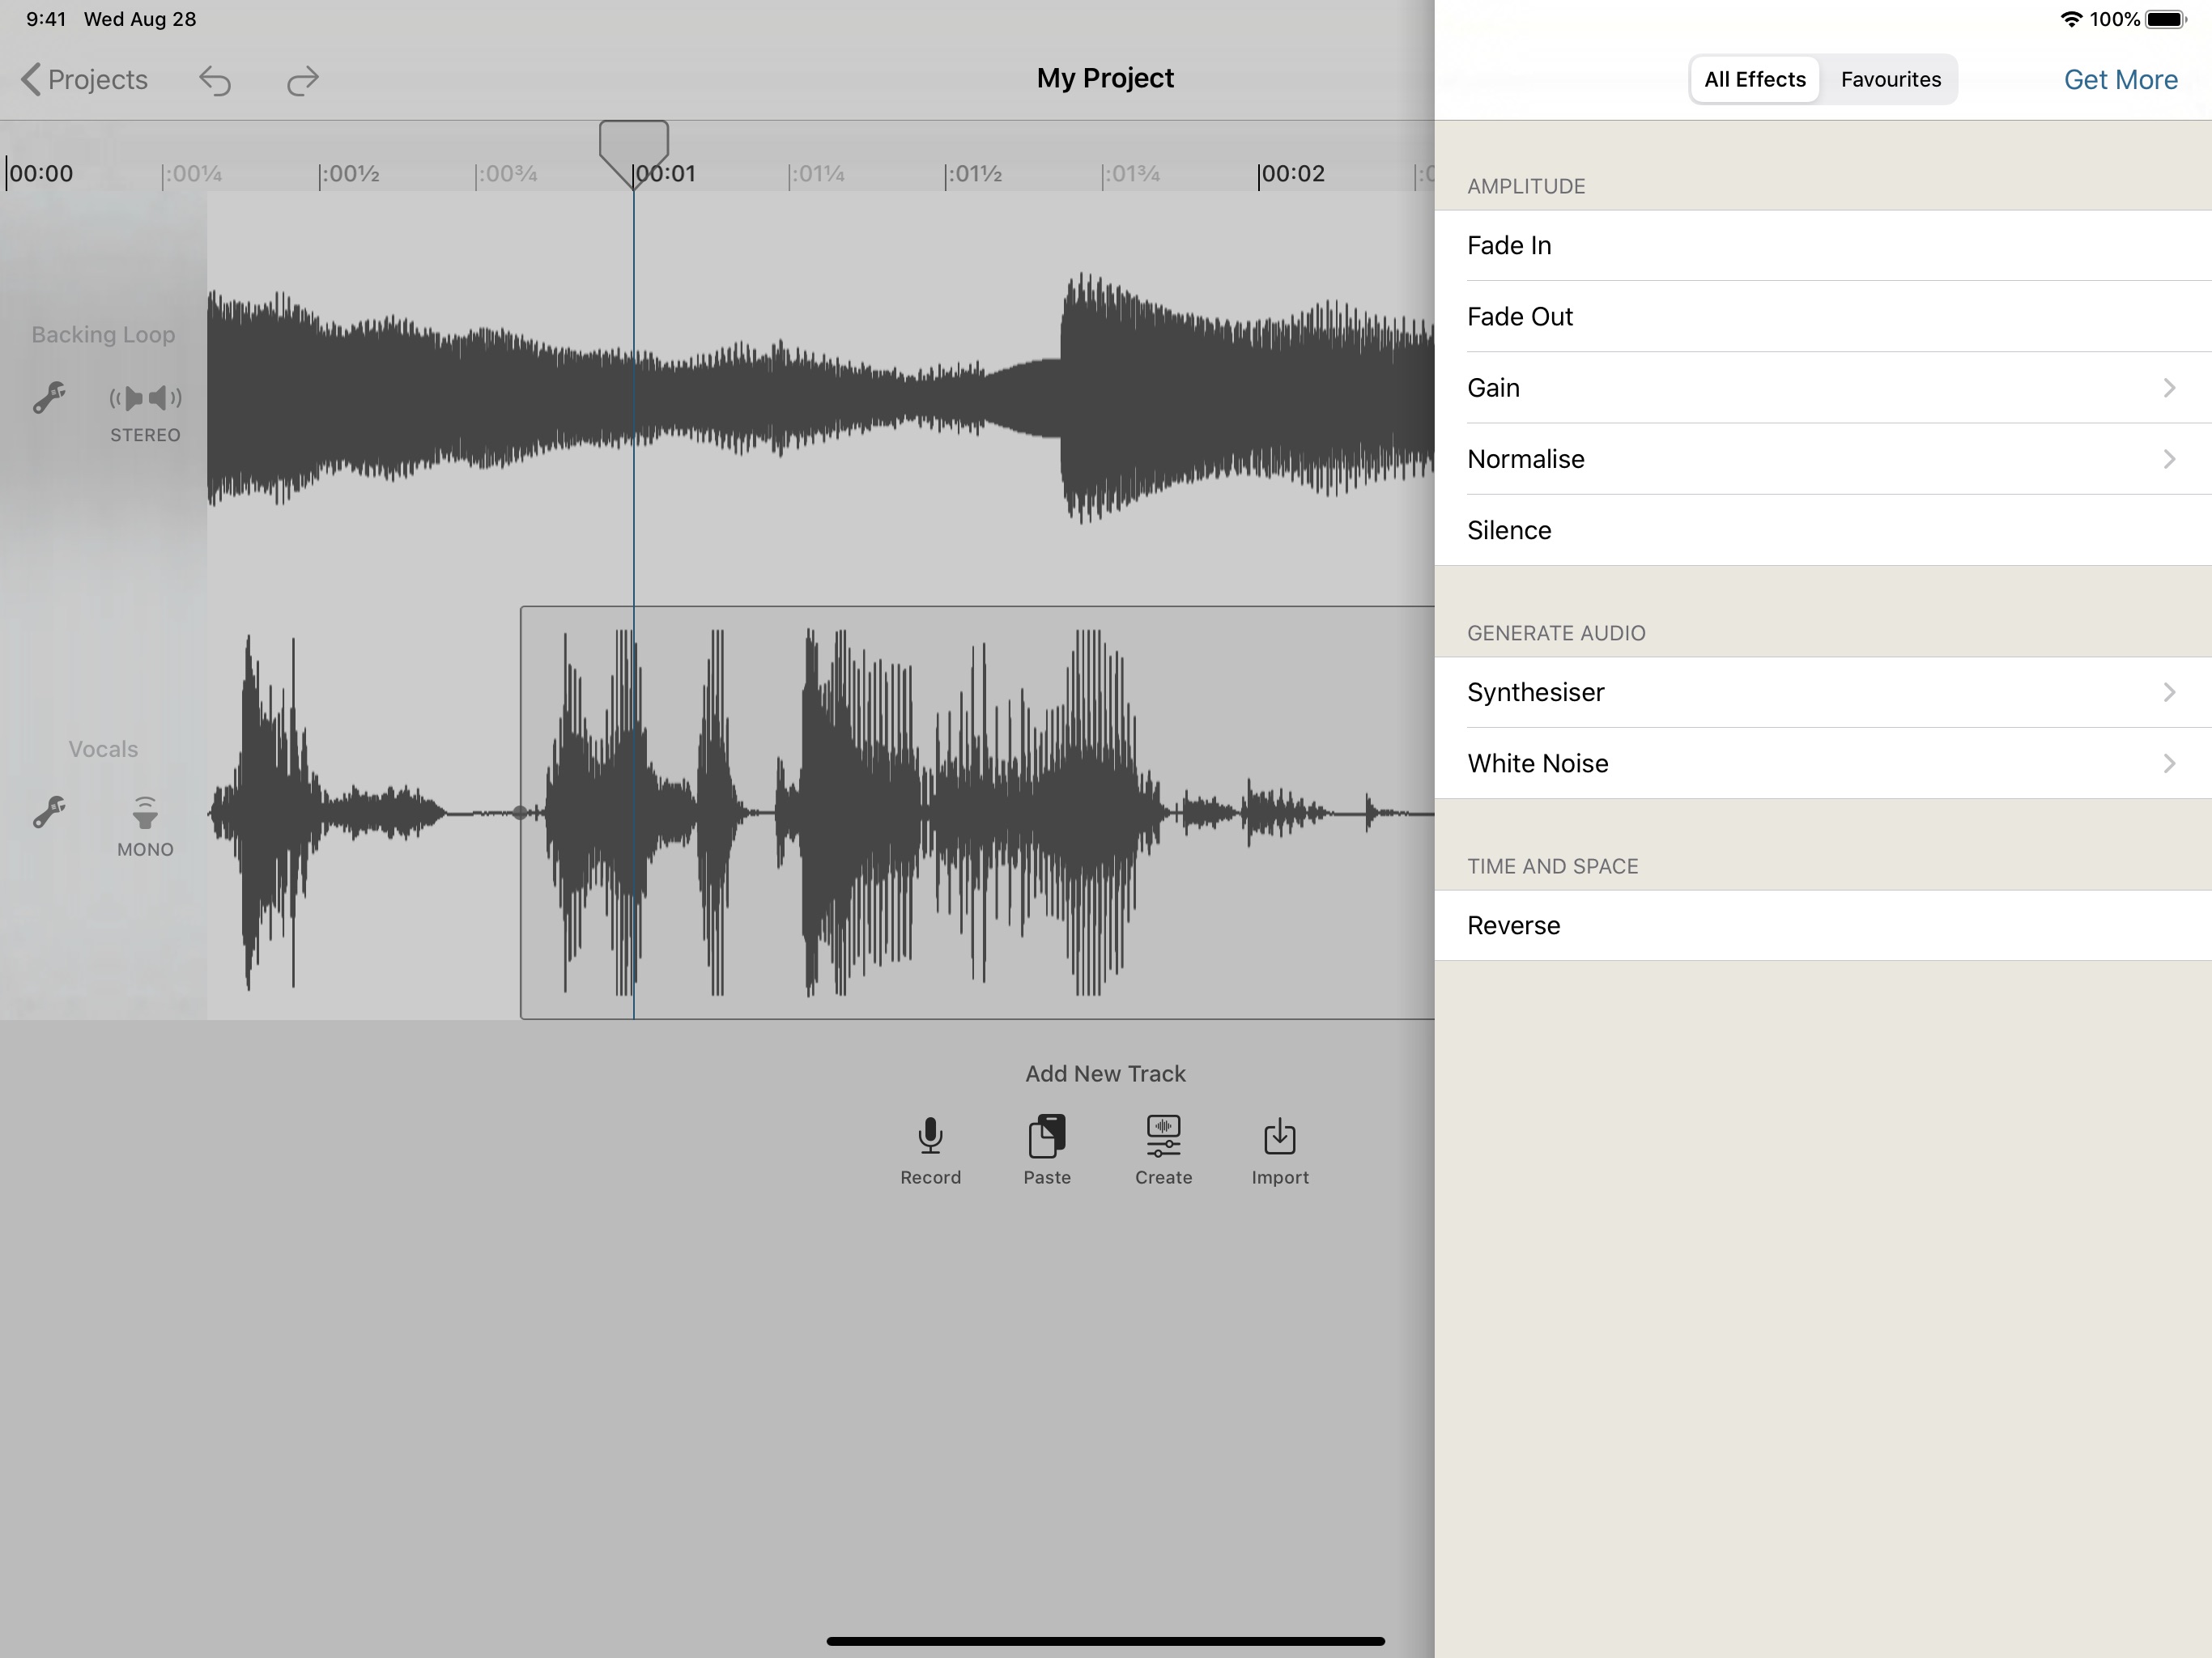Viewport: 2212px width, 1658px height.
Task: Expand the Gain effect options
Action: pos(1822,388)
